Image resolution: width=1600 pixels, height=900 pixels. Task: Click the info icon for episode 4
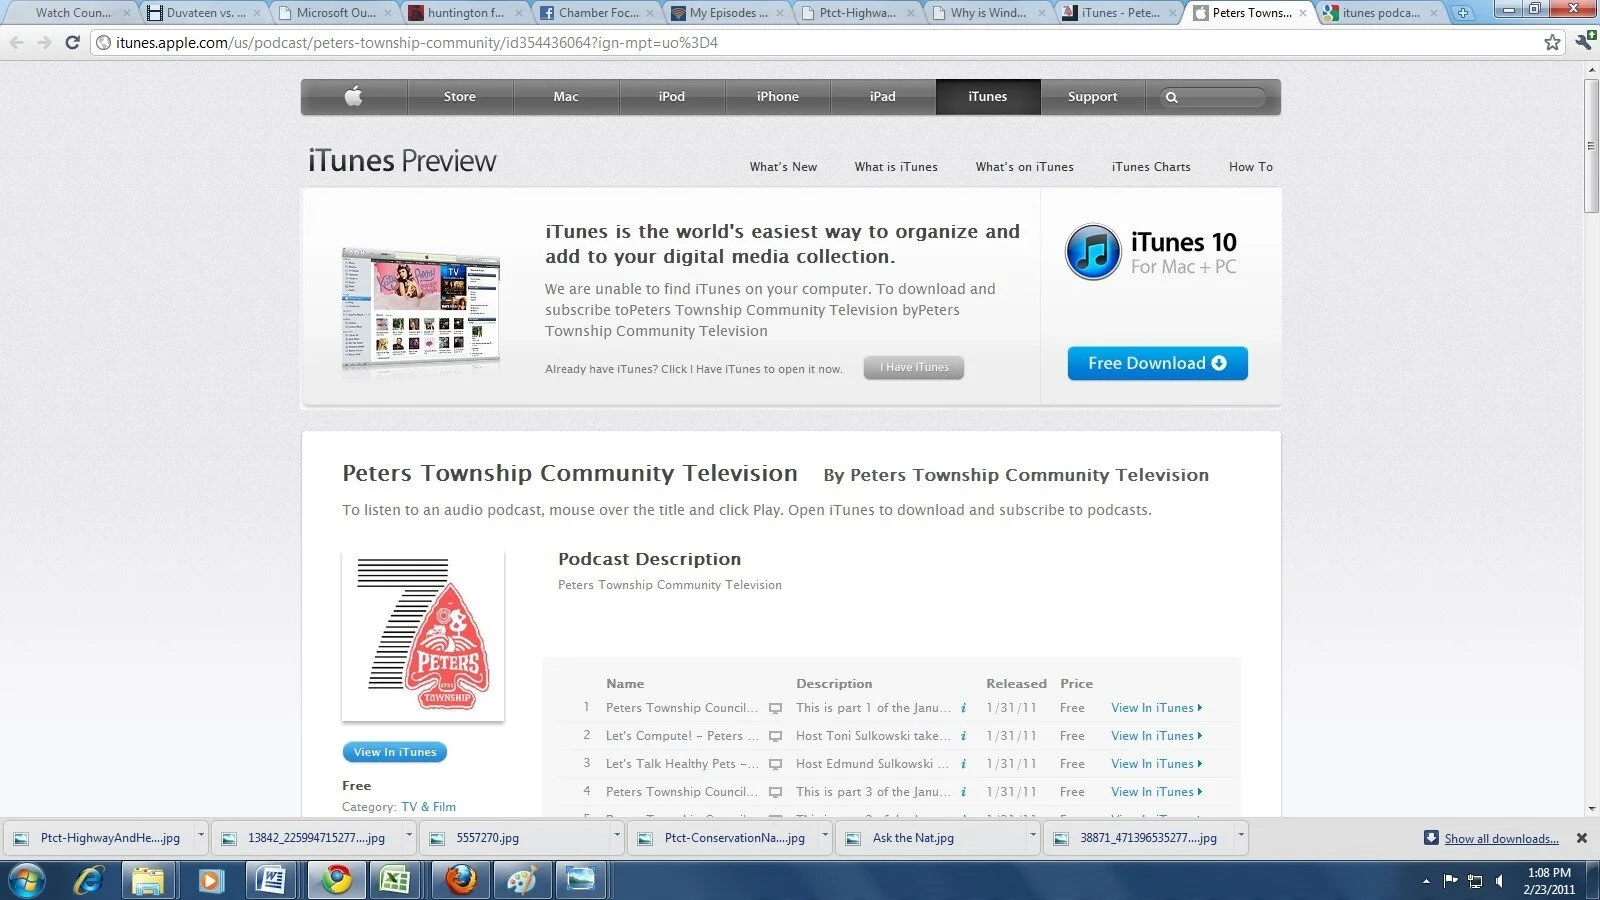tap(963, 792)
